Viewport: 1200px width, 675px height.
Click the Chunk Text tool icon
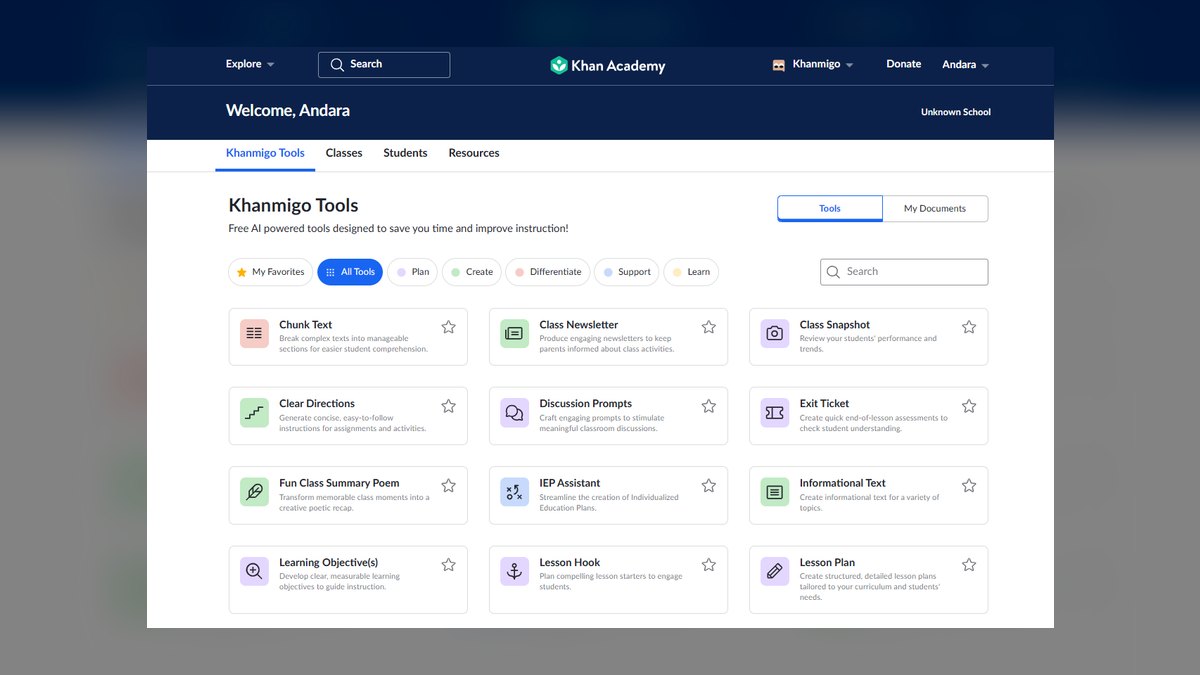pos(254,333)
